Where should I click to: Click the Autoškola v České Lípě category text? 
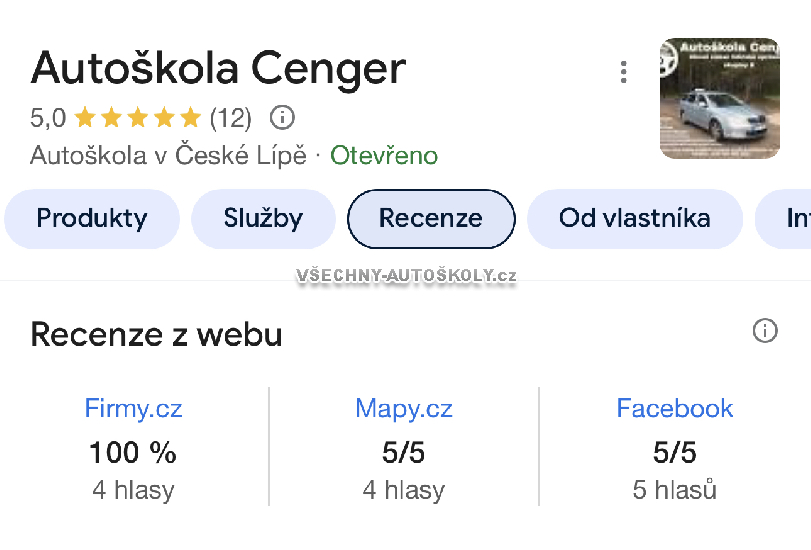[168, 156]
